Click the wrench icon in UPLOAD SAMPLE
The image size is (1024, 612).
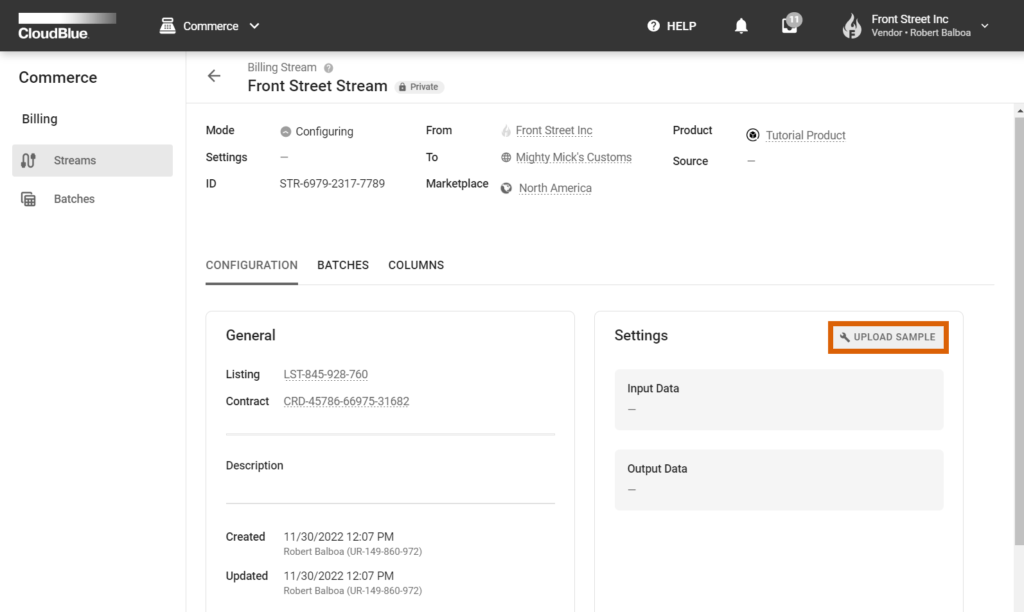844,337
